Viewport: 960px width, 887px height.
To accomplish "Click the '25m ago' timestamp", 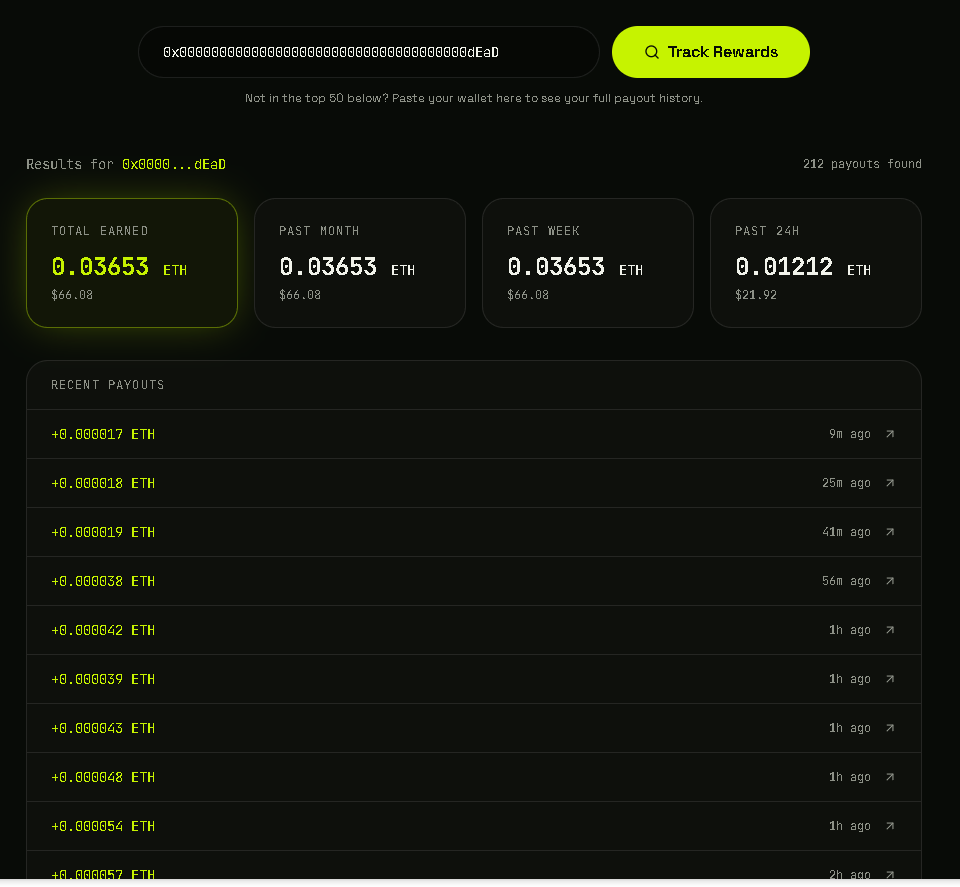I will tap(846, 483).
